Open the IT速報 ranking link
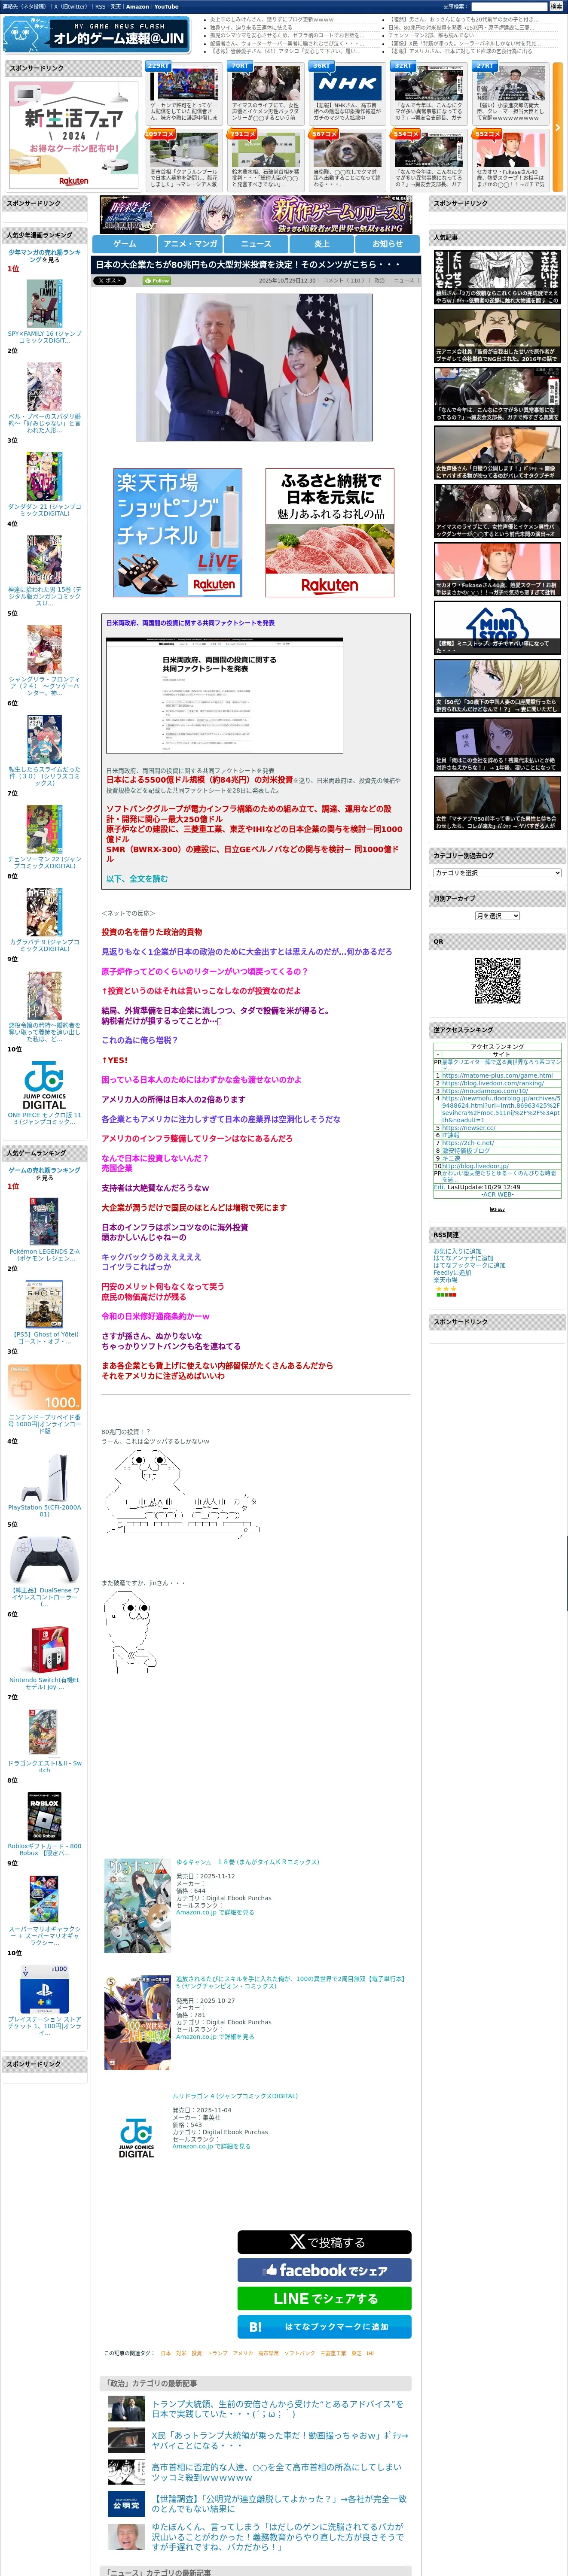The height and width of the screenshot is (2576, 568). pyautogui.click(x=451, y=1135)
